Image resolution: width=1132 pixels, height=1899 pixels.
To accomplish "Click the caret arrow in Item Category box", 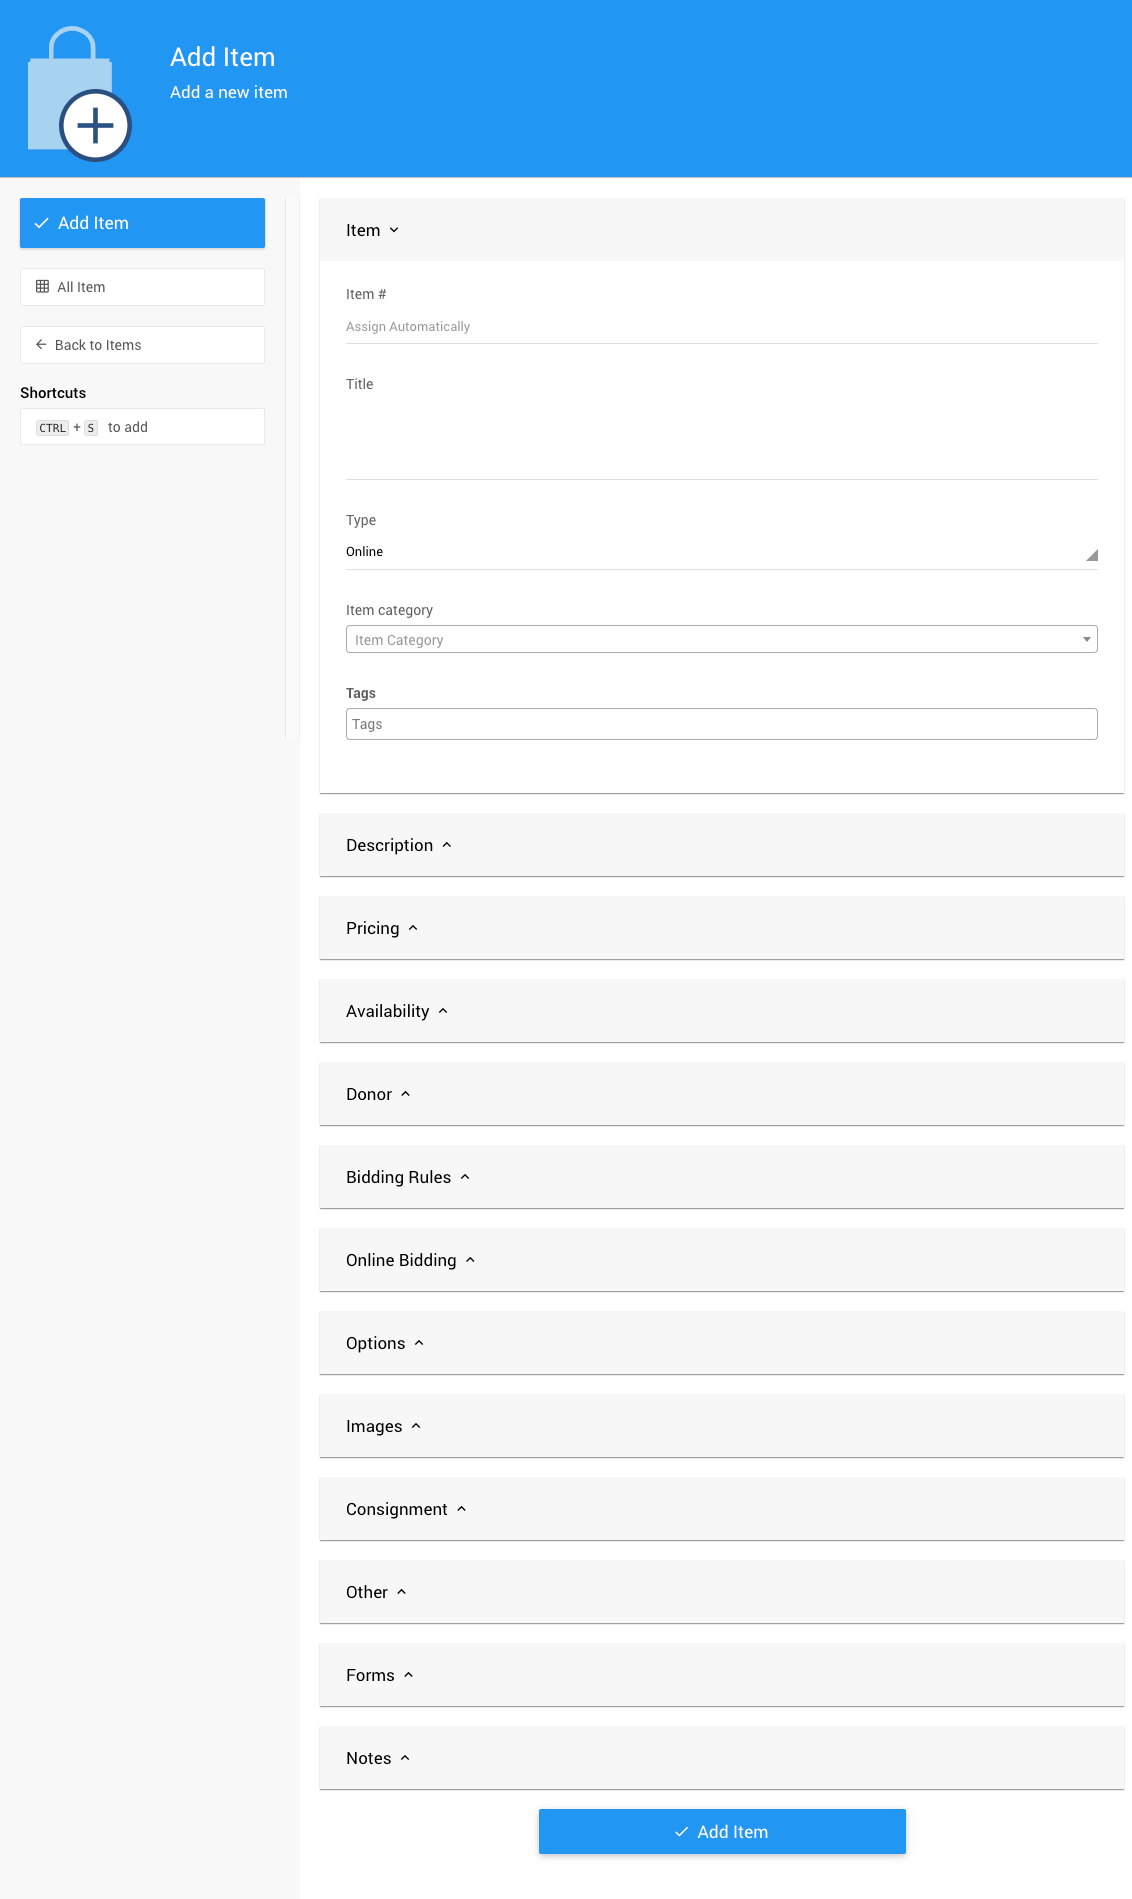I will [1086, 640].
